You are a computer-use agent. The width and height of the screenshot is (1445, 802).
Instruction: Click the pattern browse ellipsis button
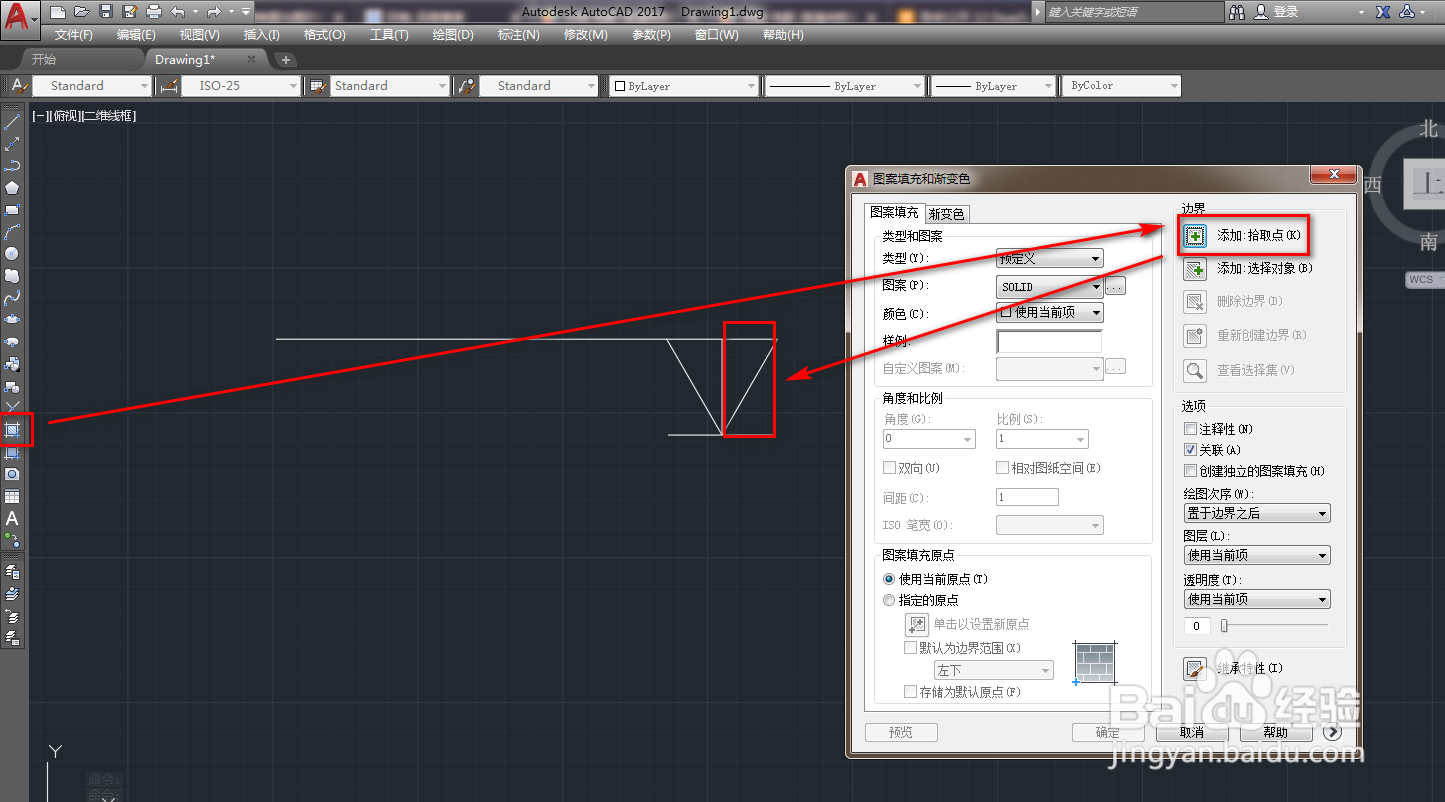tap(1116, 286)
